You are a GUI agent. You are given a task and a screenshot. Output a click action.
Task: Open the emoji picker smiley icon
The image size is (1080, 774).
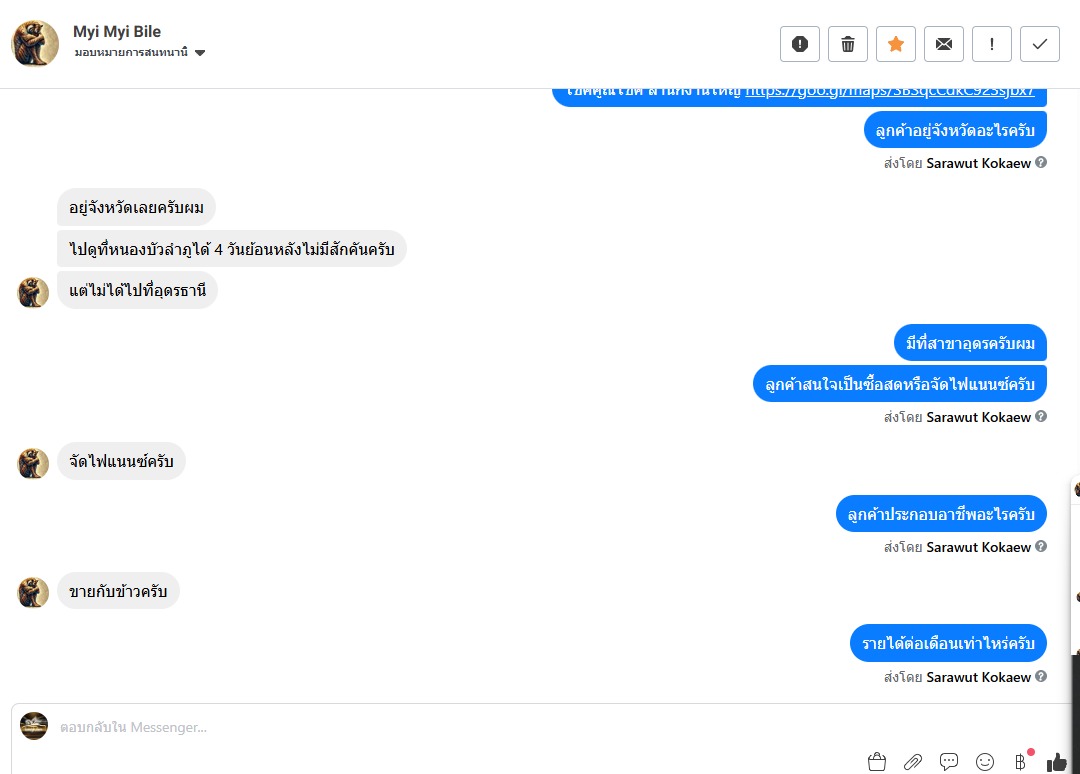coord(985,762)
